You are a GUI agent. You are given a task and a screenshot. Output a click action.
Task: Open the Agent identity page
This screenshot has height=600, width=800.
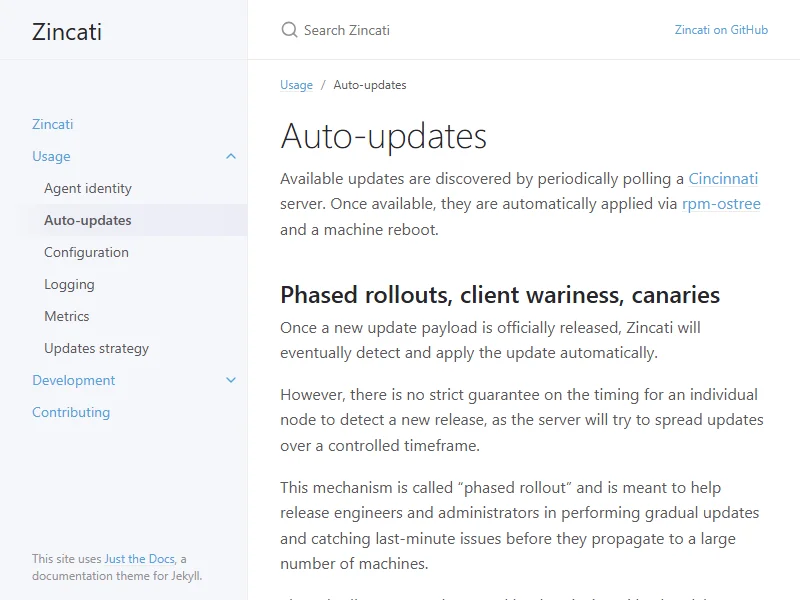point(88,188)
